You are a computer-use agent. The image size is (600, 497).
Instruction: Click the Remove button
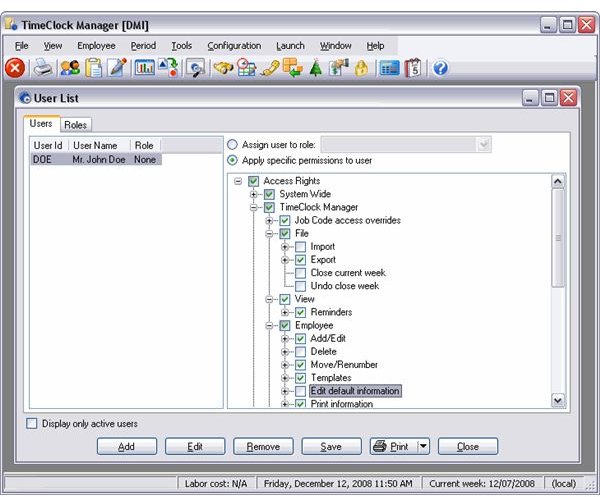(x=263, y=446)
